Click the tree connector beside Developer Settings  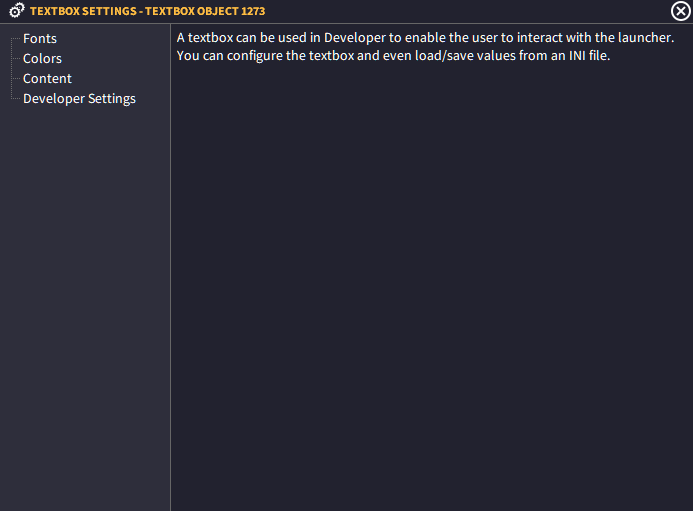point(16,99)
